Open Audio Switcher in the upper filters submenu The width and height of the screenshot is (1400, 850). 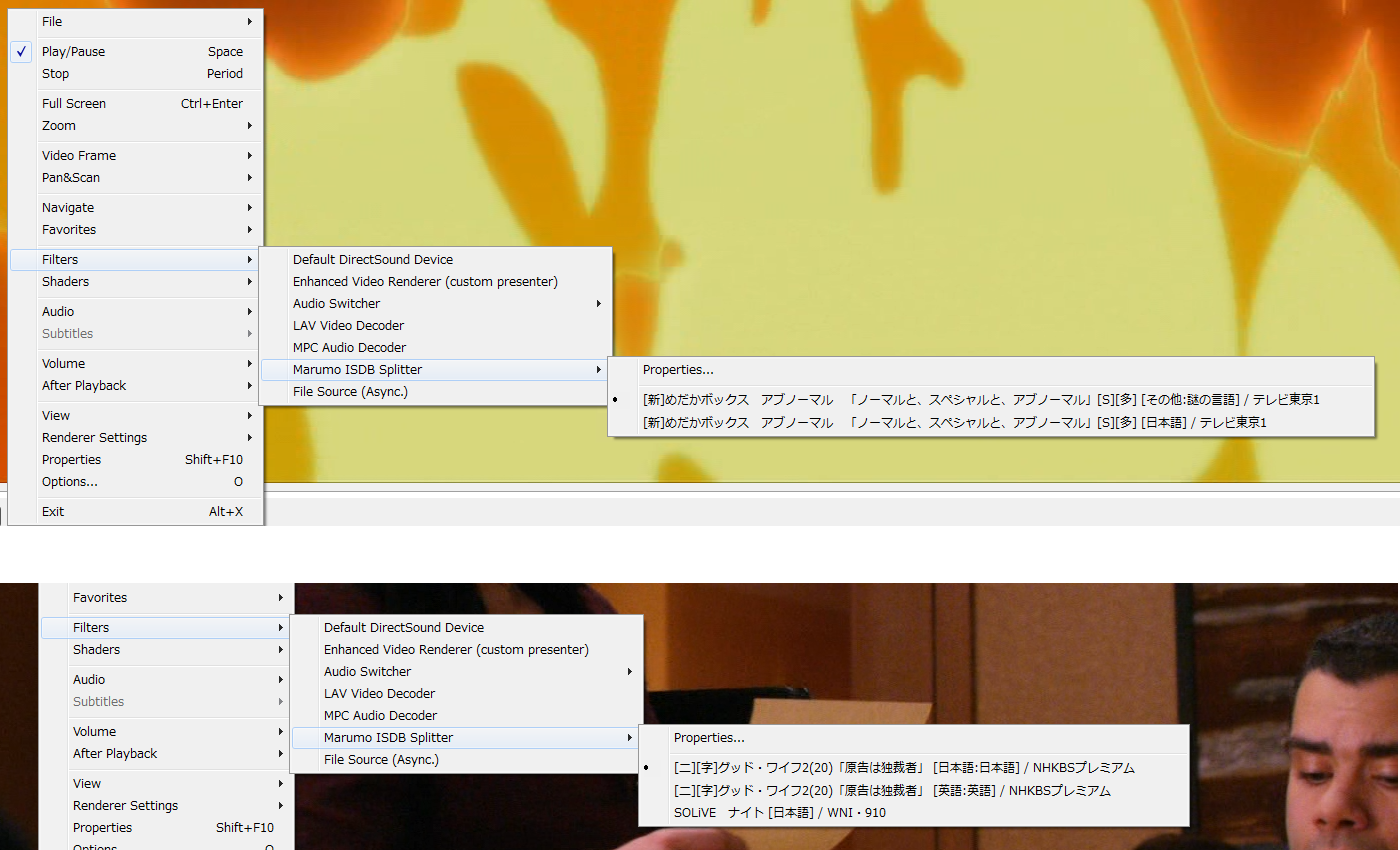pyautogui.click(x=337, y=304)
